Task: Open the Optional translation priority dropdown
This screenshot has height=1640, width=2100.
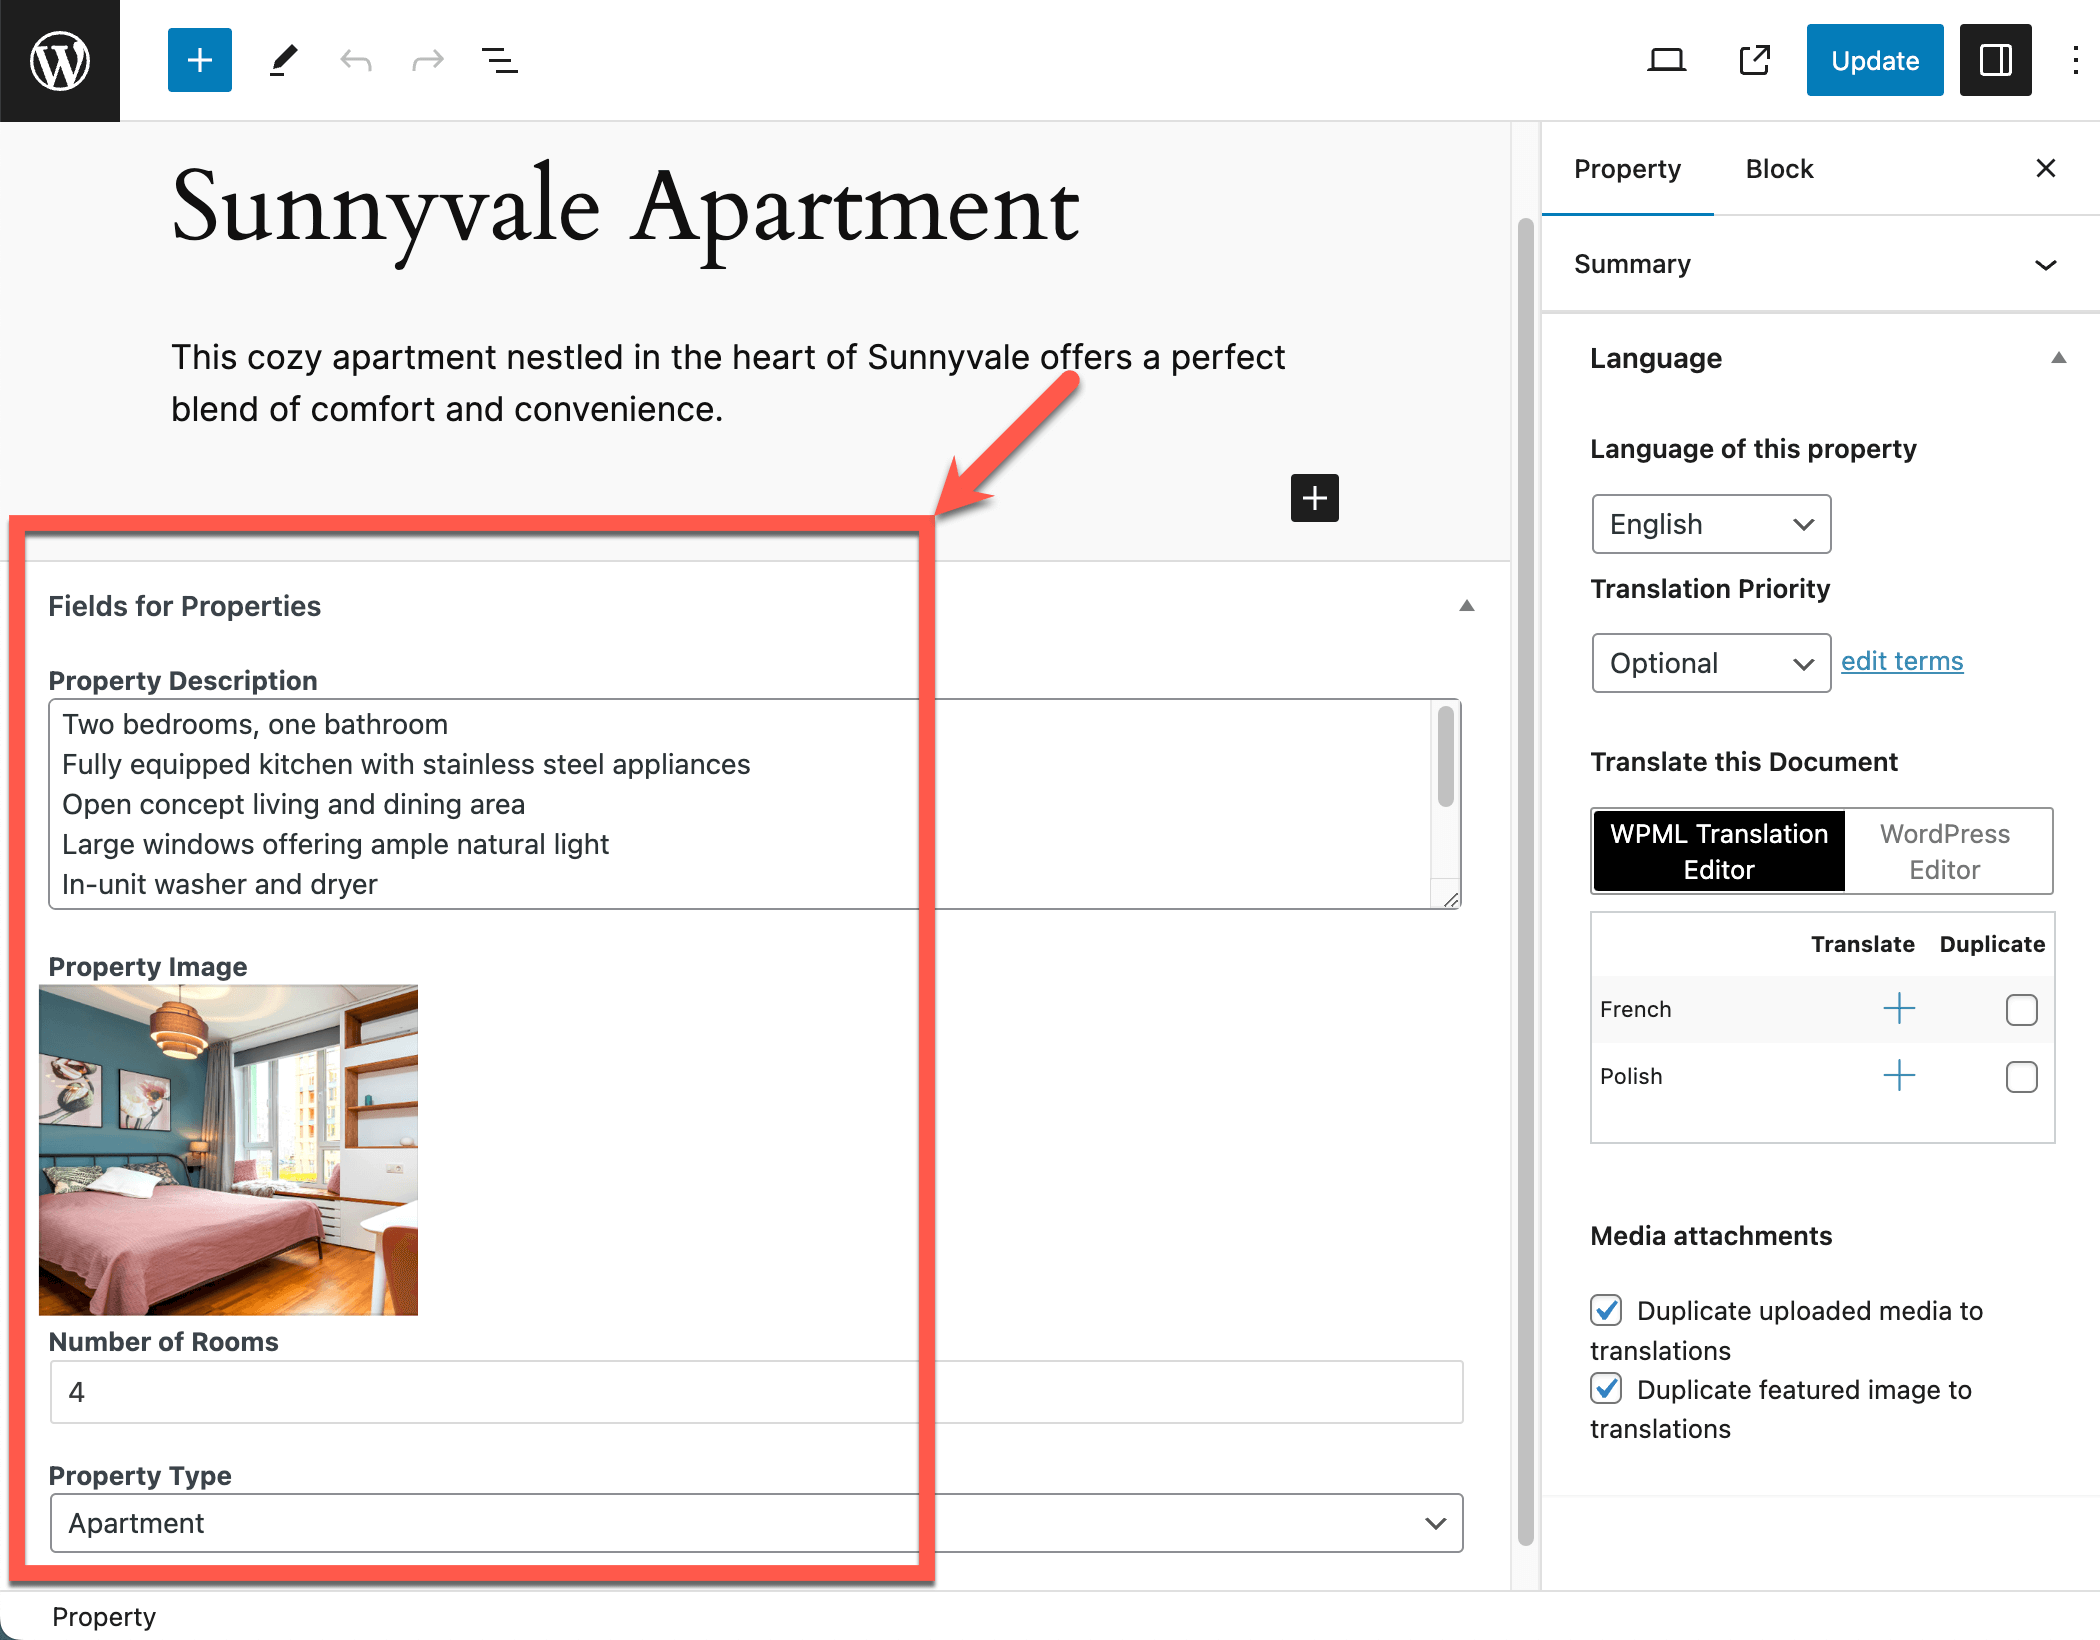Action: pos(1710,663)
